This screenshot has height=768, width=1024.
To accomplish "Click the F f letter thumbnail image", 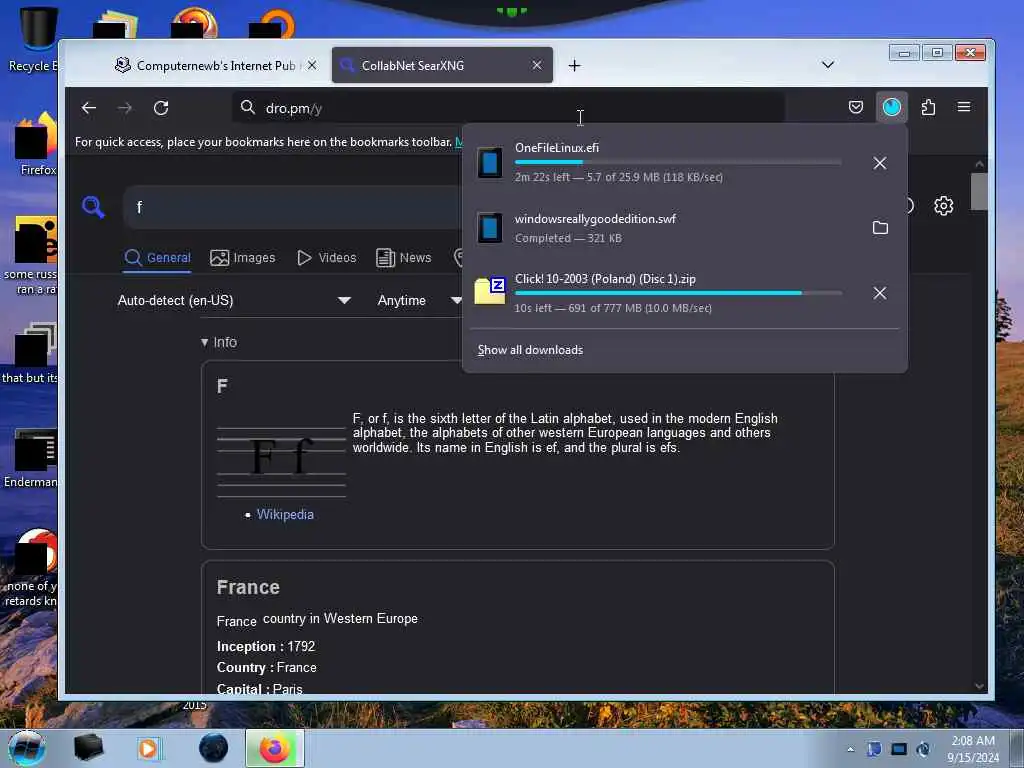I will click(281, 460).
